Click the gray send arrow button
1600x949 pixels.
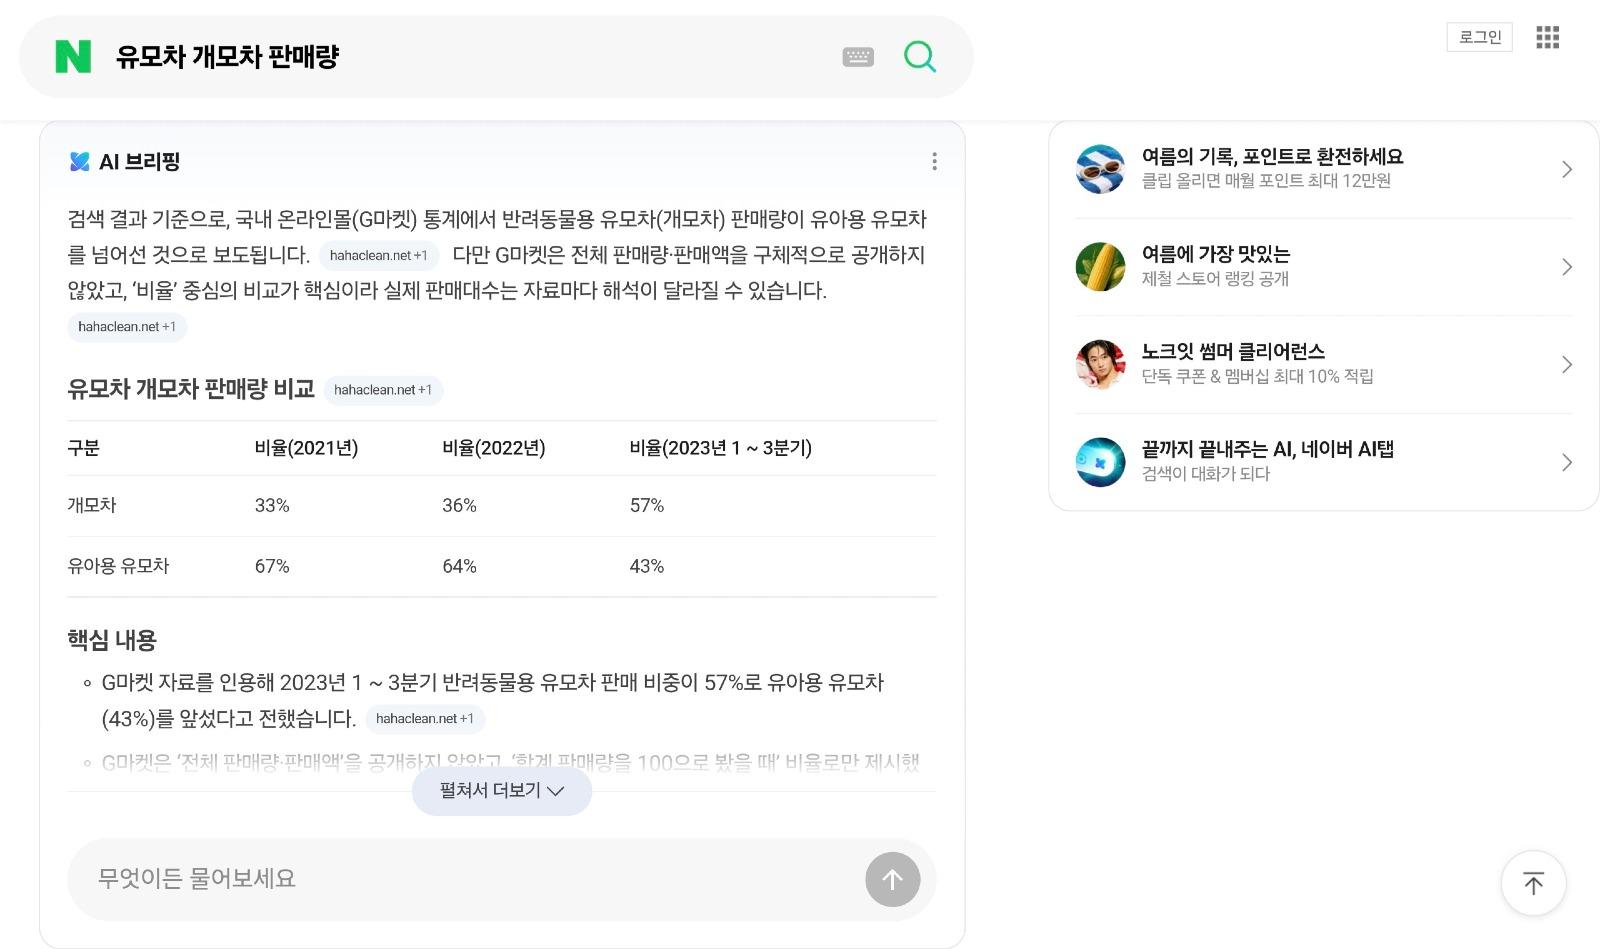pyautogui.click(x=892, y=880)
